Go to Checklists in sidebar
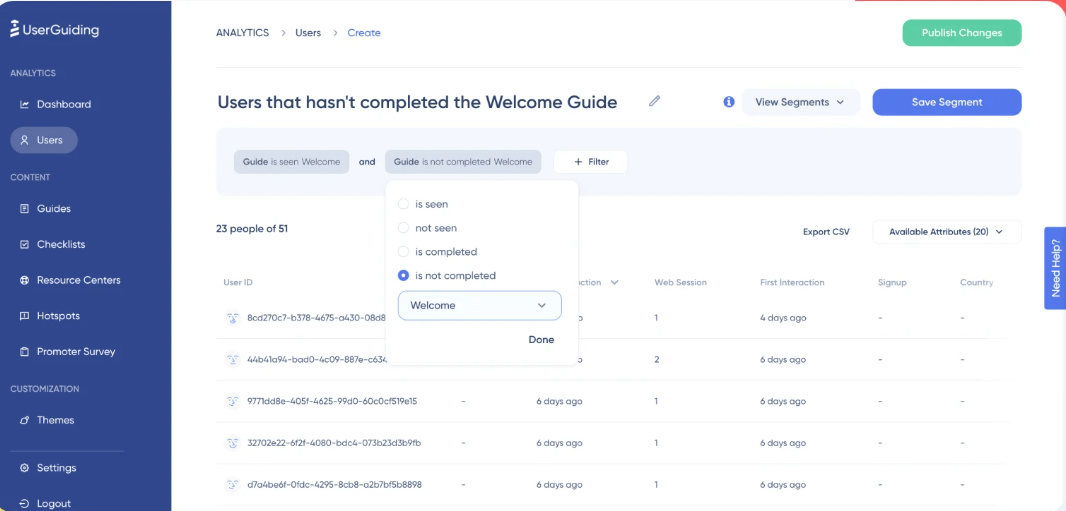 pyautogui.click(x=60, y=244)
